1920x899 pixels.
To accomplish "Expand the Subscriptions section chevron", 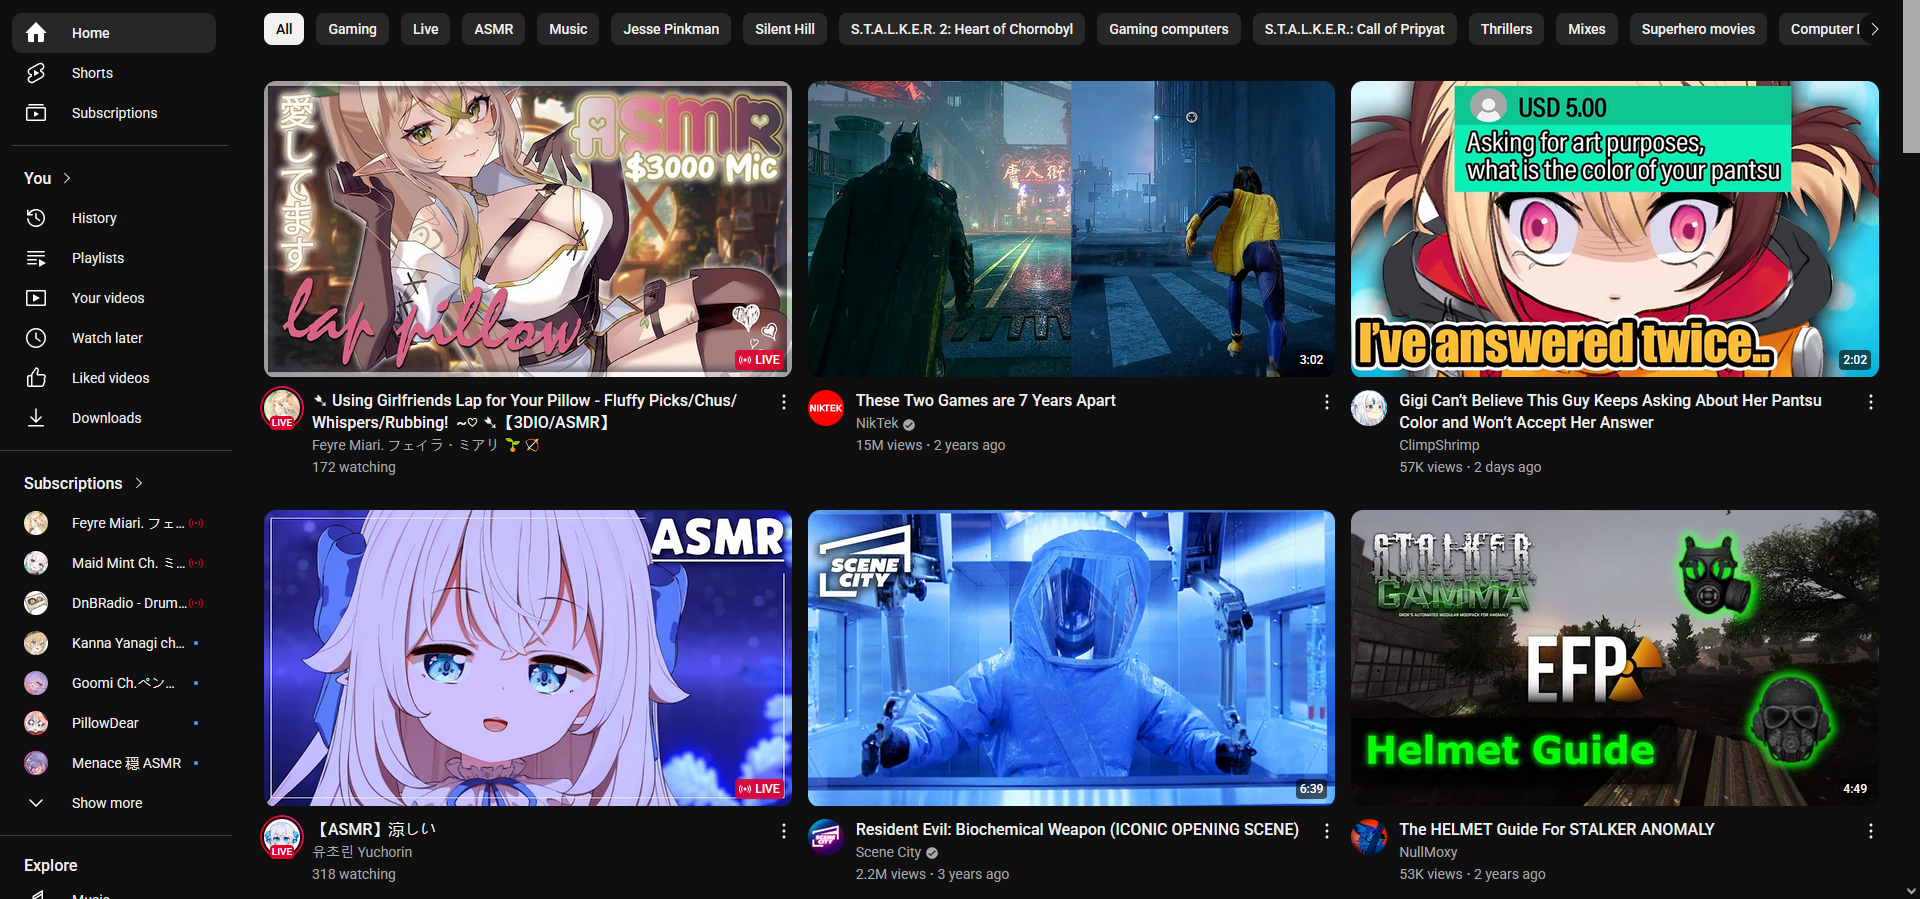I will (139, 483).
